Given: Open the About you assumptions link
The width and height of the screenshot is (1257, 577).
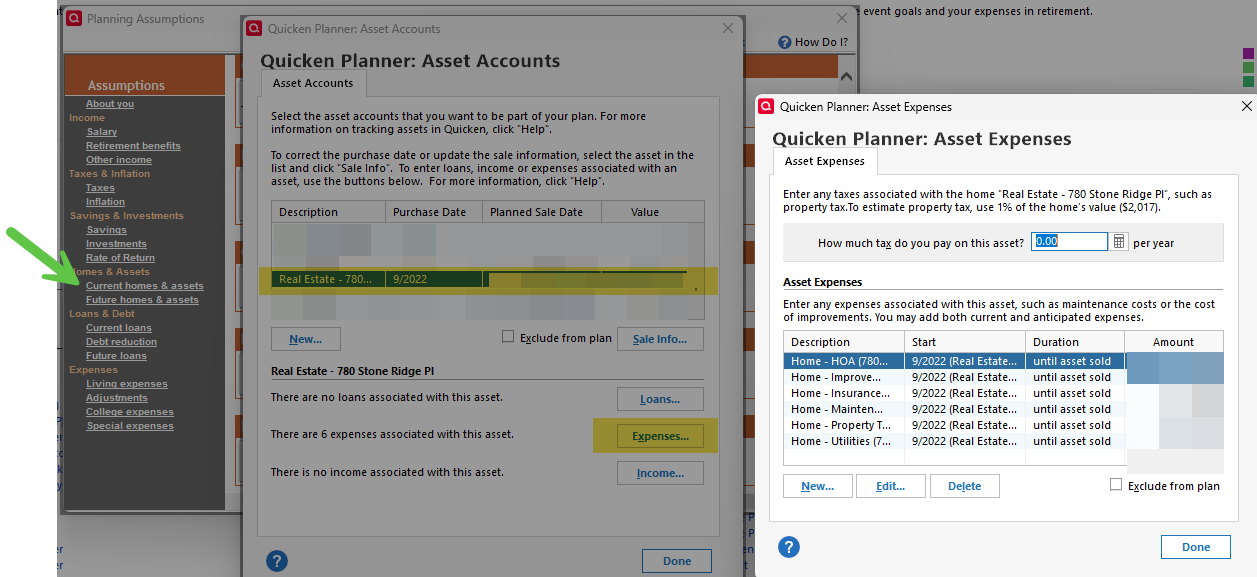Looking at the screenshot, I should pyautogui.click(x=110, y=104).
